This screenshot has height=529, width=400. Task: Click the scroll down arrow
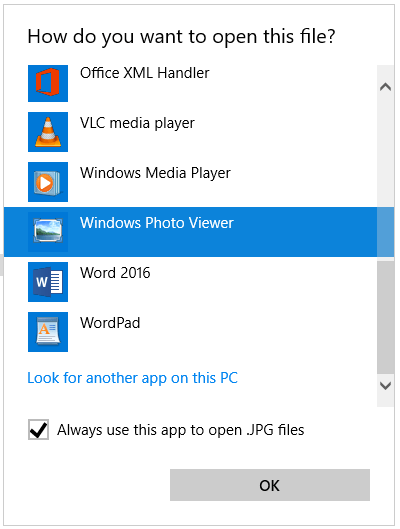tap(385, 385)
